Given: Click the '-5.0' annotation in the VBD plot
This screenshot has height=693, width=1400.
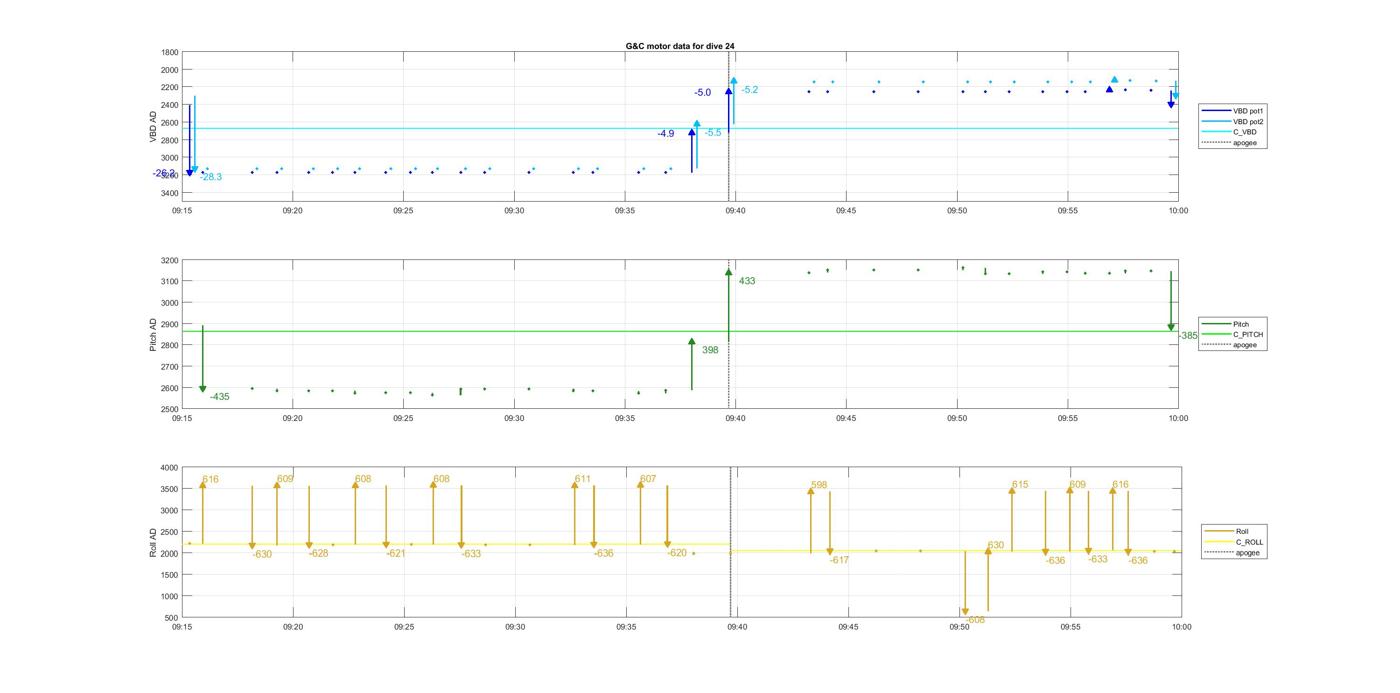Looking at the screenshot, I should click(703, 93).
